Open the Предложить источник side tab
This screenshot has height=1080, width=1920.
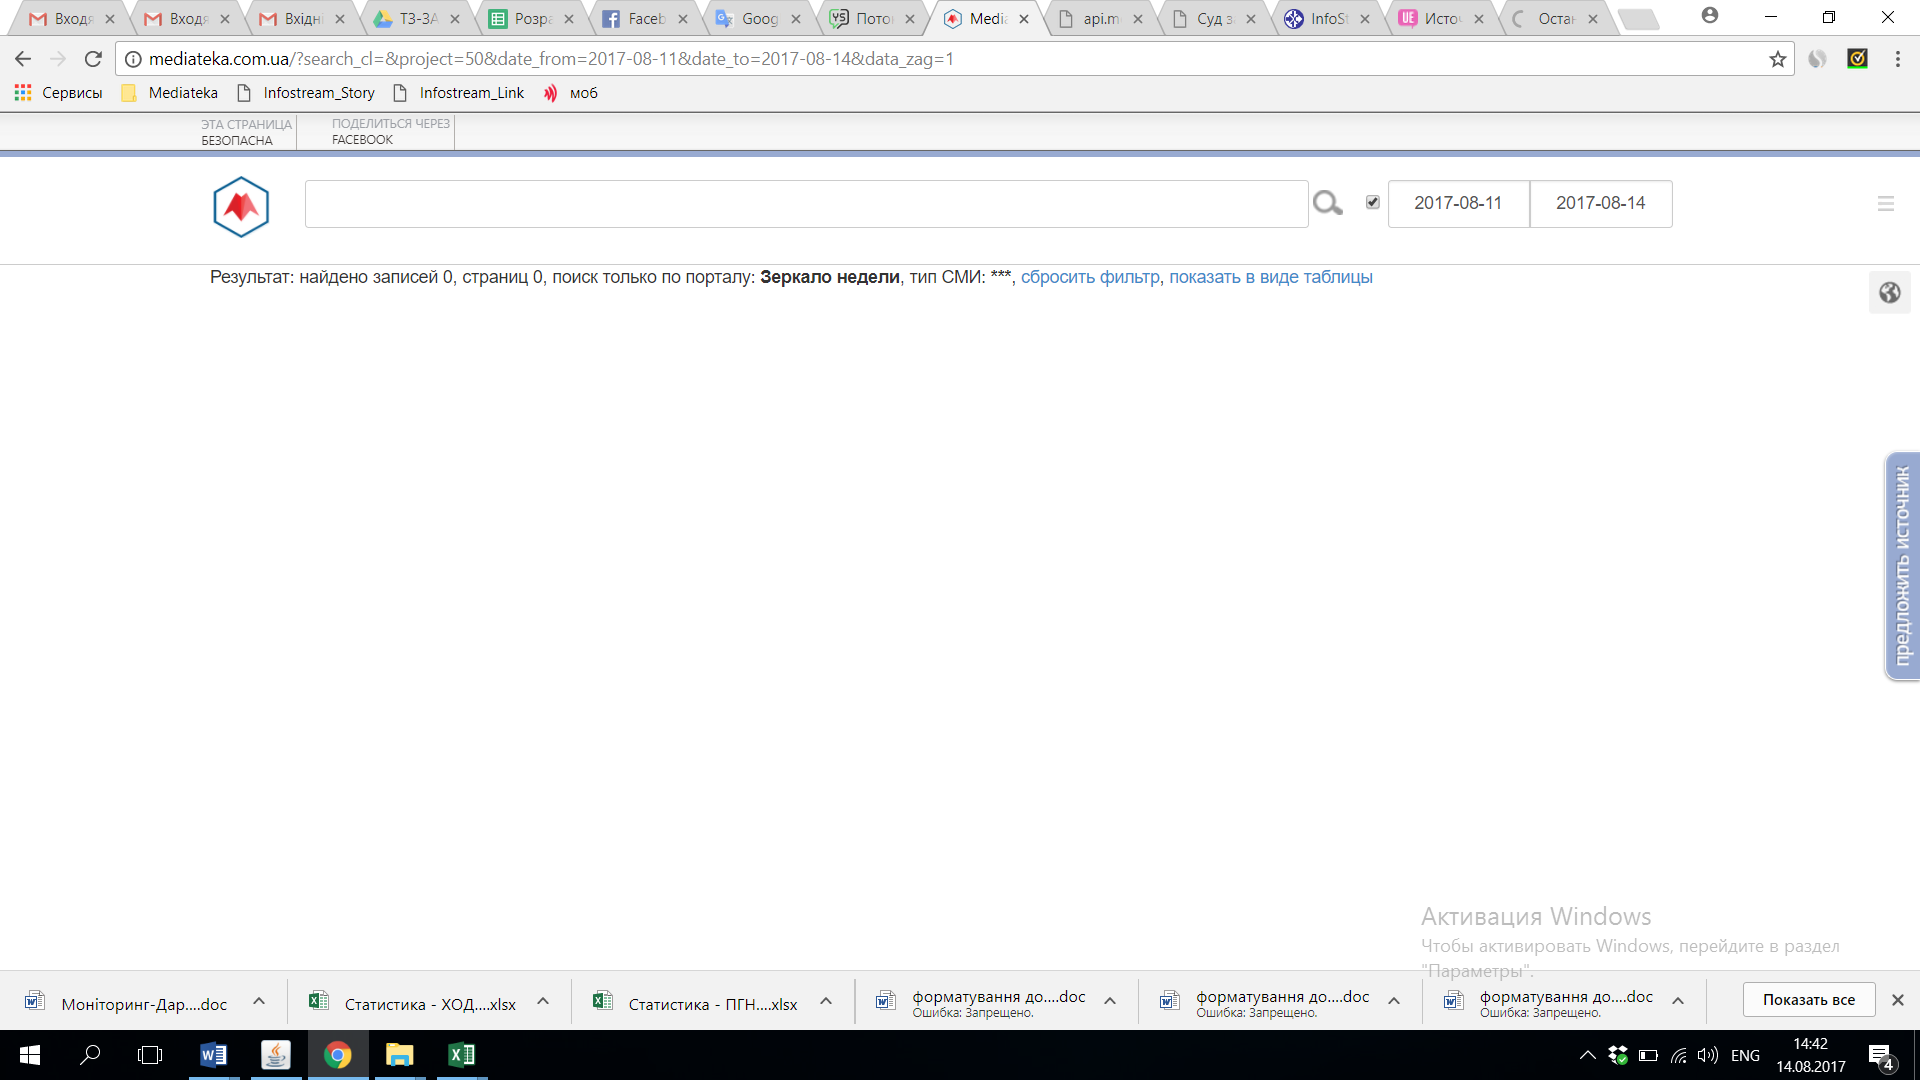pyautogui.click(x=1901, y=566)
